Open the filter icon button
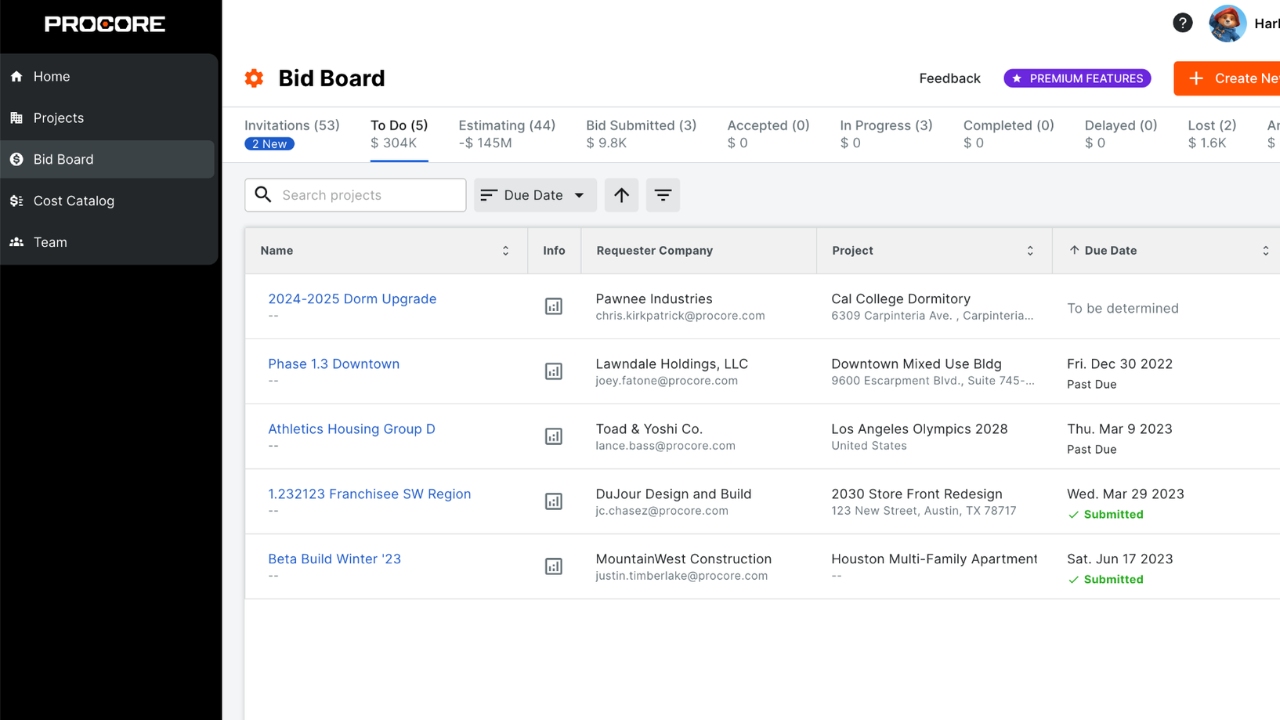The image size is (1280, 720). 663,195
